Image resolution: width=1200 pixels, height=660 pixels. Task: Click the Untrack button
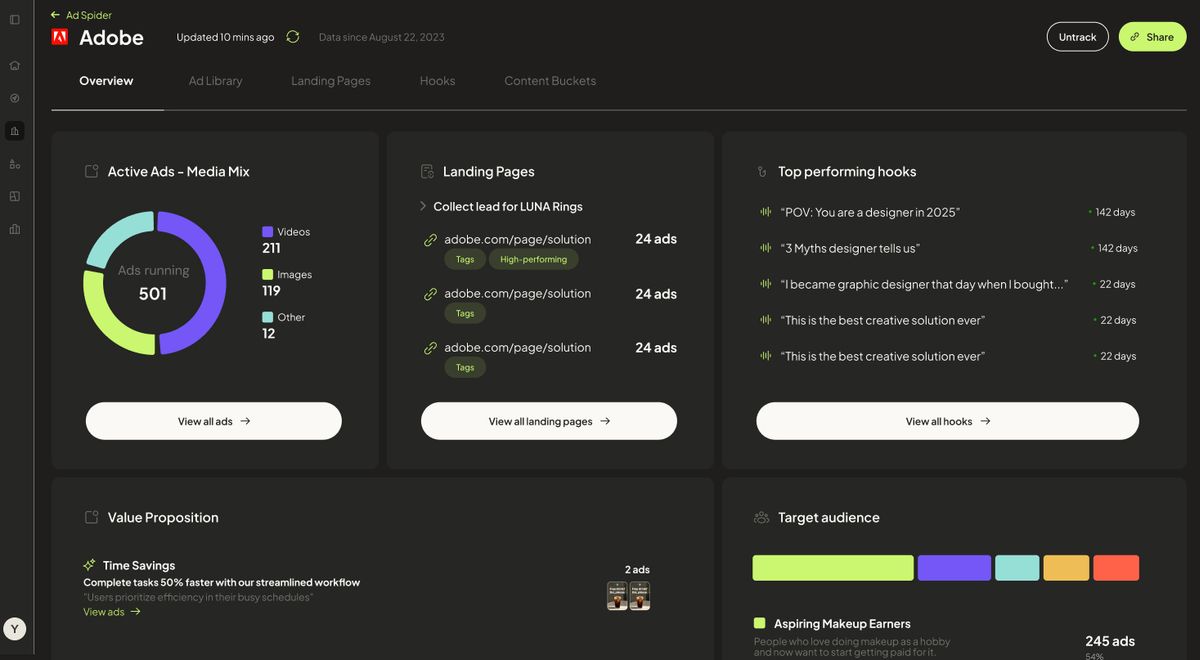tap(1078, 37)
